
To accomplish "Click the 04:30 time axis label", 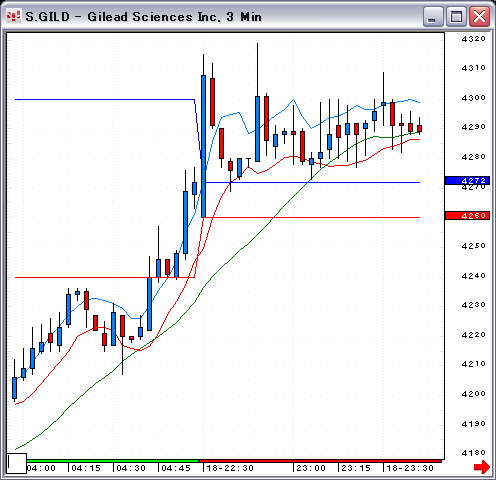I will [x=131, y=468].
